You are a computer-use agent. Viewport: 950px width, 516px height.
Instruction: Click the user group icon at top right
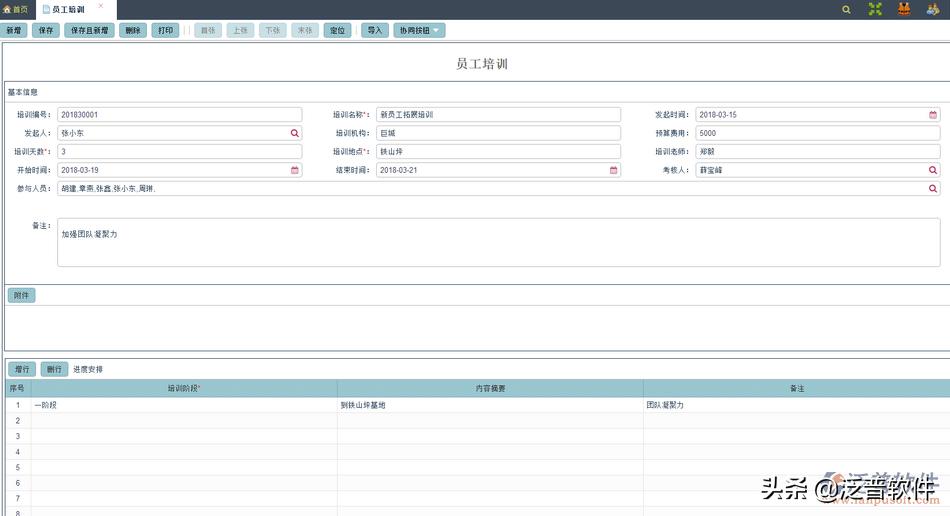[x=932, y=9]
